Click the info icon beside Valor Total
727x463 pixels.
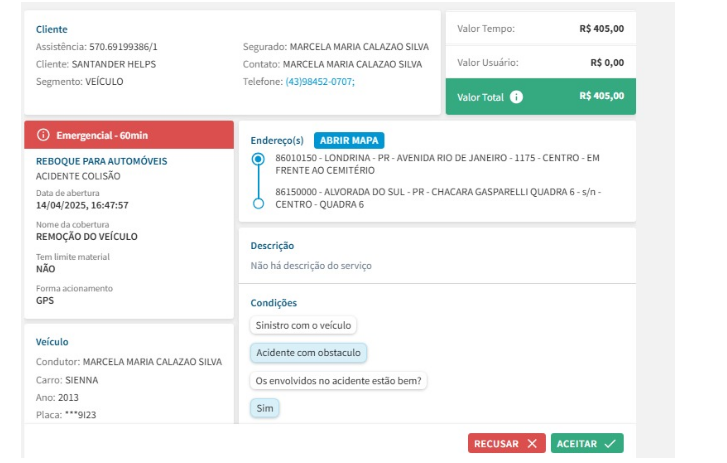(x=516, y=97)
